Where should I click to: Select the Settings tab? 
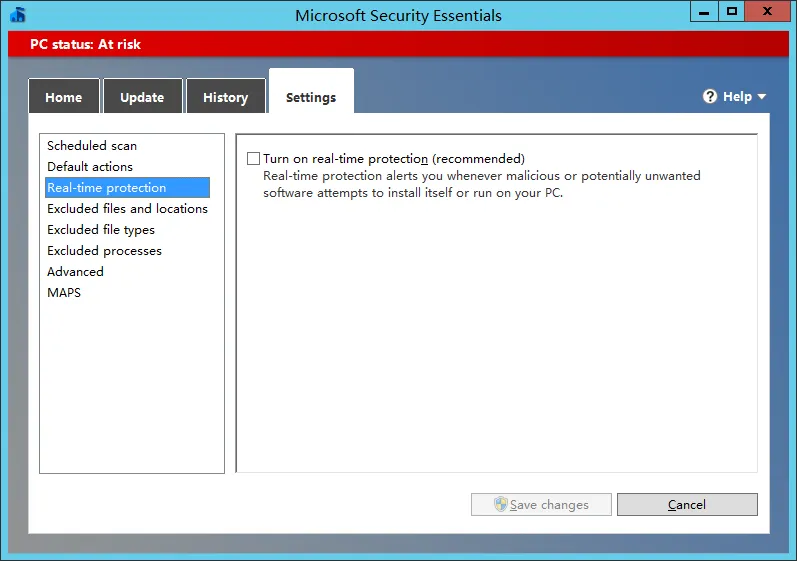[x=311, y=92]
